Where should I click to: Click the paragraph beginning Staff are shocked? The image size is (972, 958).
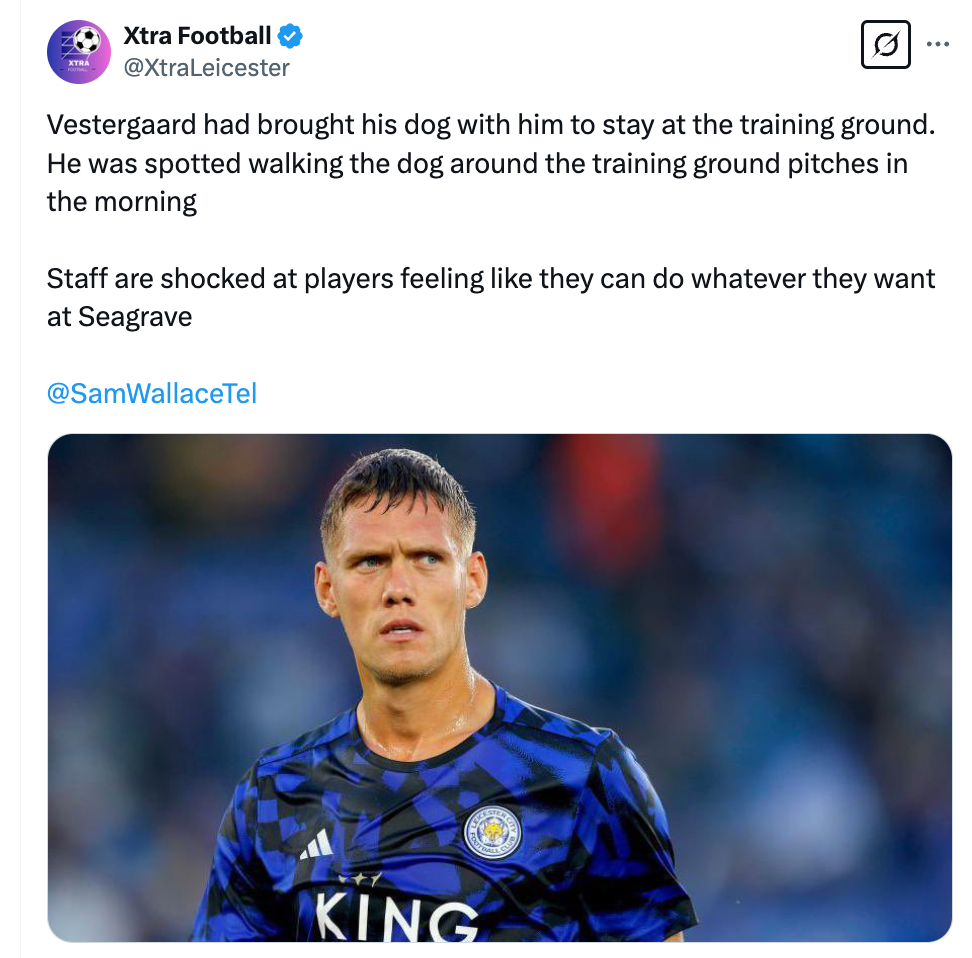[491, 298]
